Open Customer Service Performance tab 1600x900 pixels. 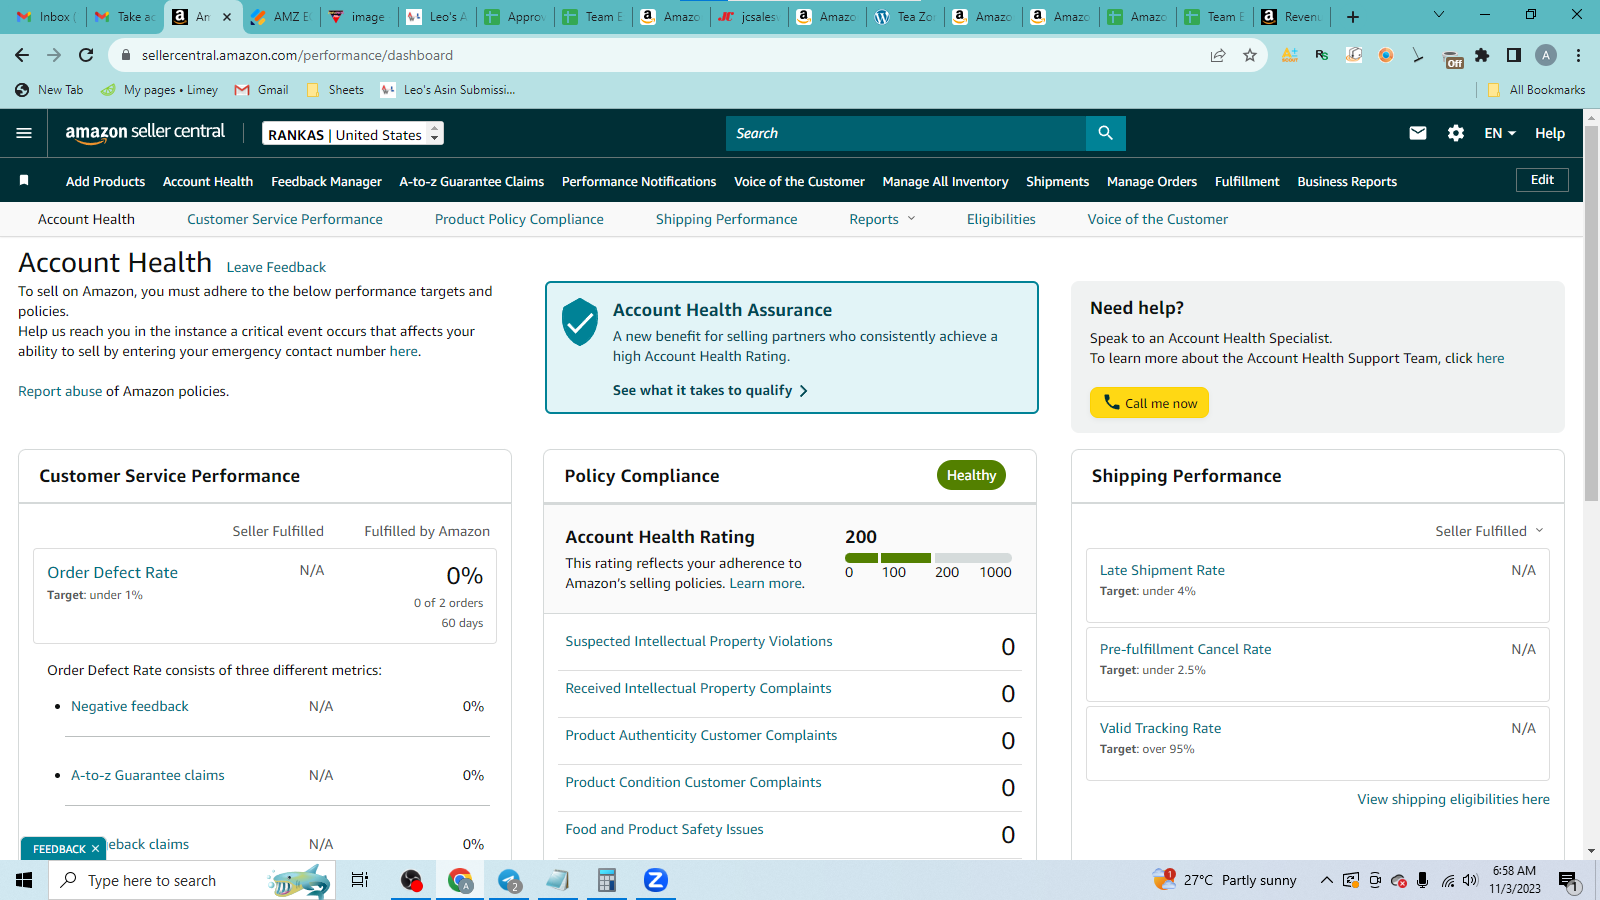pyautogui.click(x=285, y=219)
